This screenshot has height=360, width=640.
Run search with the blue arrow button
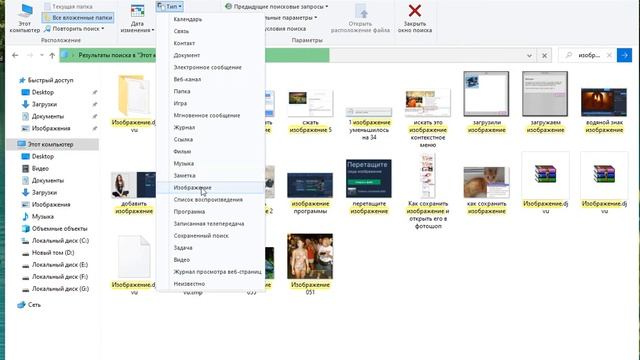coord(624,55)
